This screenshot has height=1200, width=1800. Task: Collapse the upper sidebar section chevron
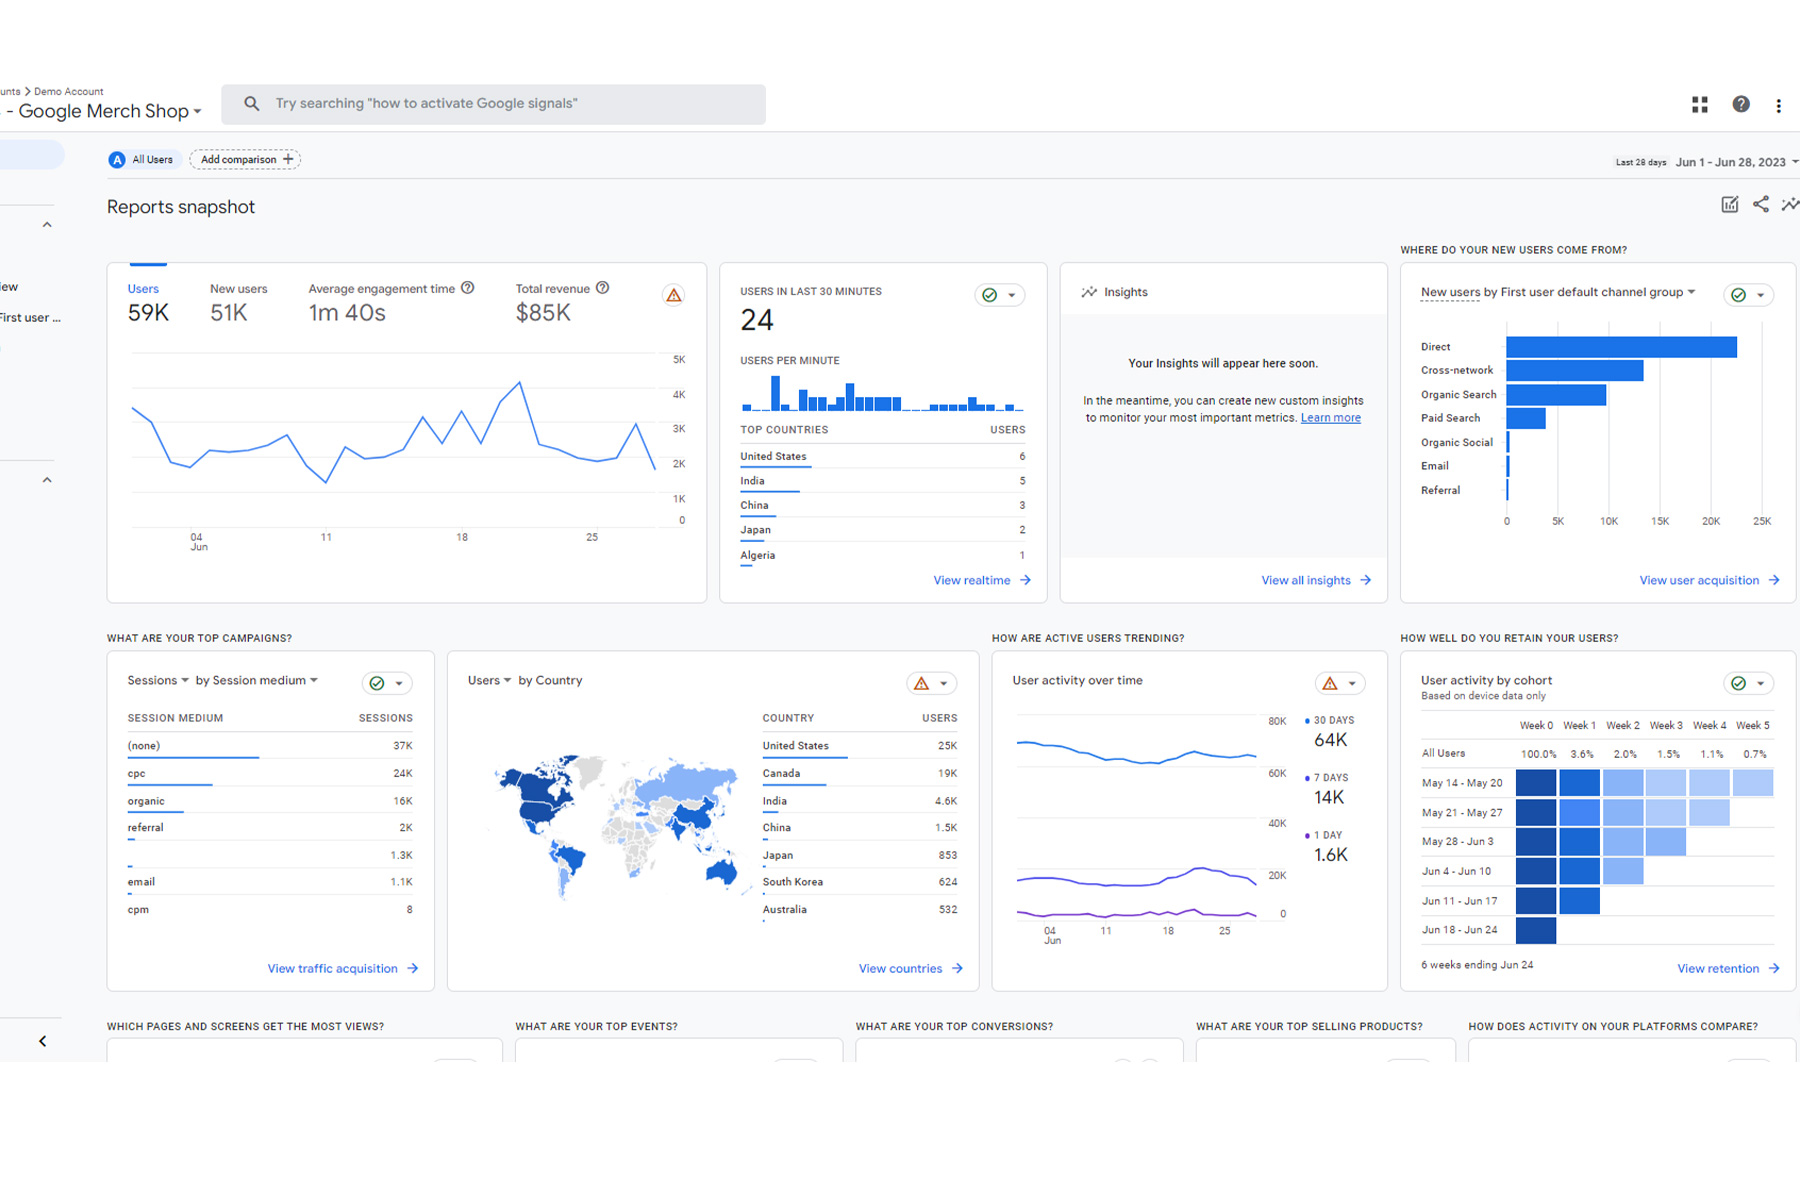pyautogui.click(x=47, y=225)
